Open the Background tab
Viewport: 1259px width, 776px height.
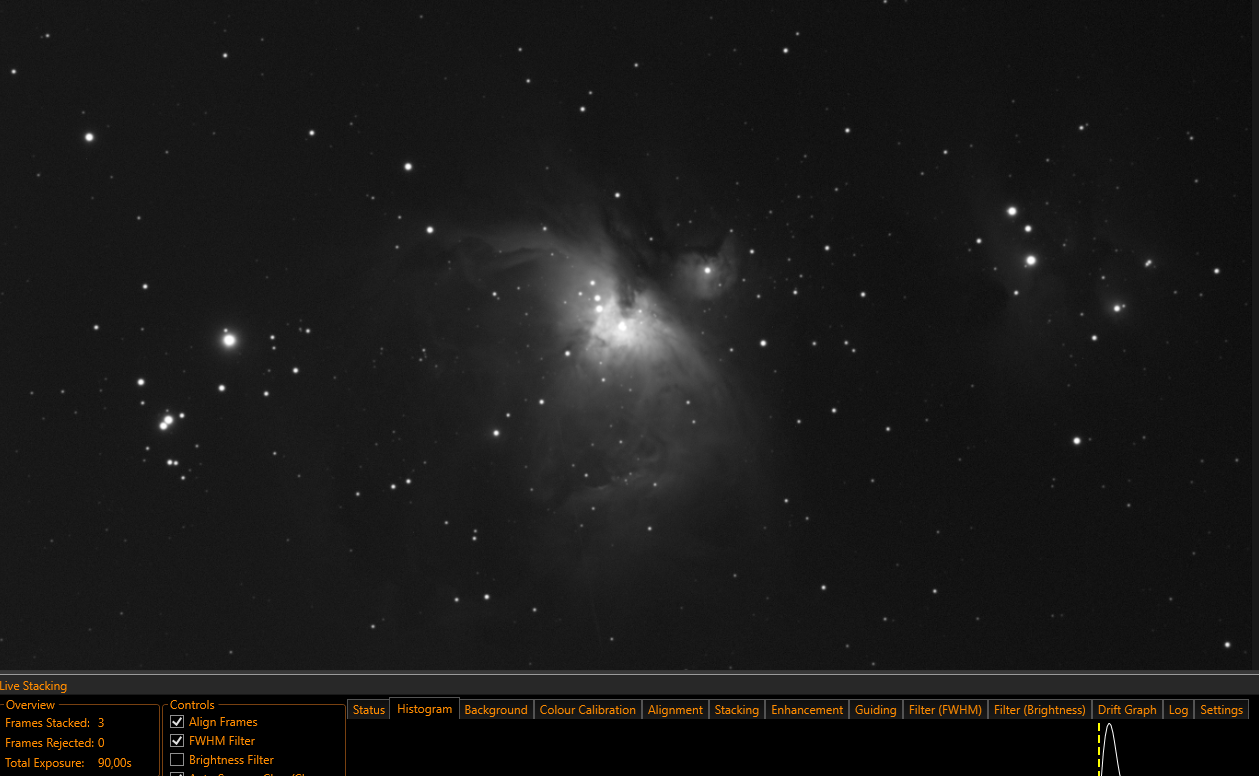(496, 710)
